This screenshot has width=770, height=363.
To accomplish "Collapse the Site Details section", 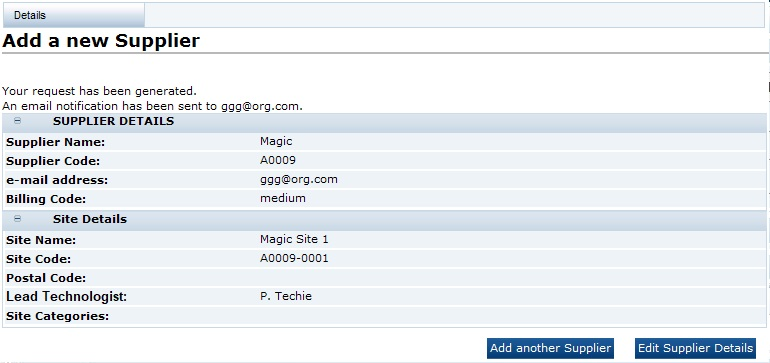I will [18, 219].
